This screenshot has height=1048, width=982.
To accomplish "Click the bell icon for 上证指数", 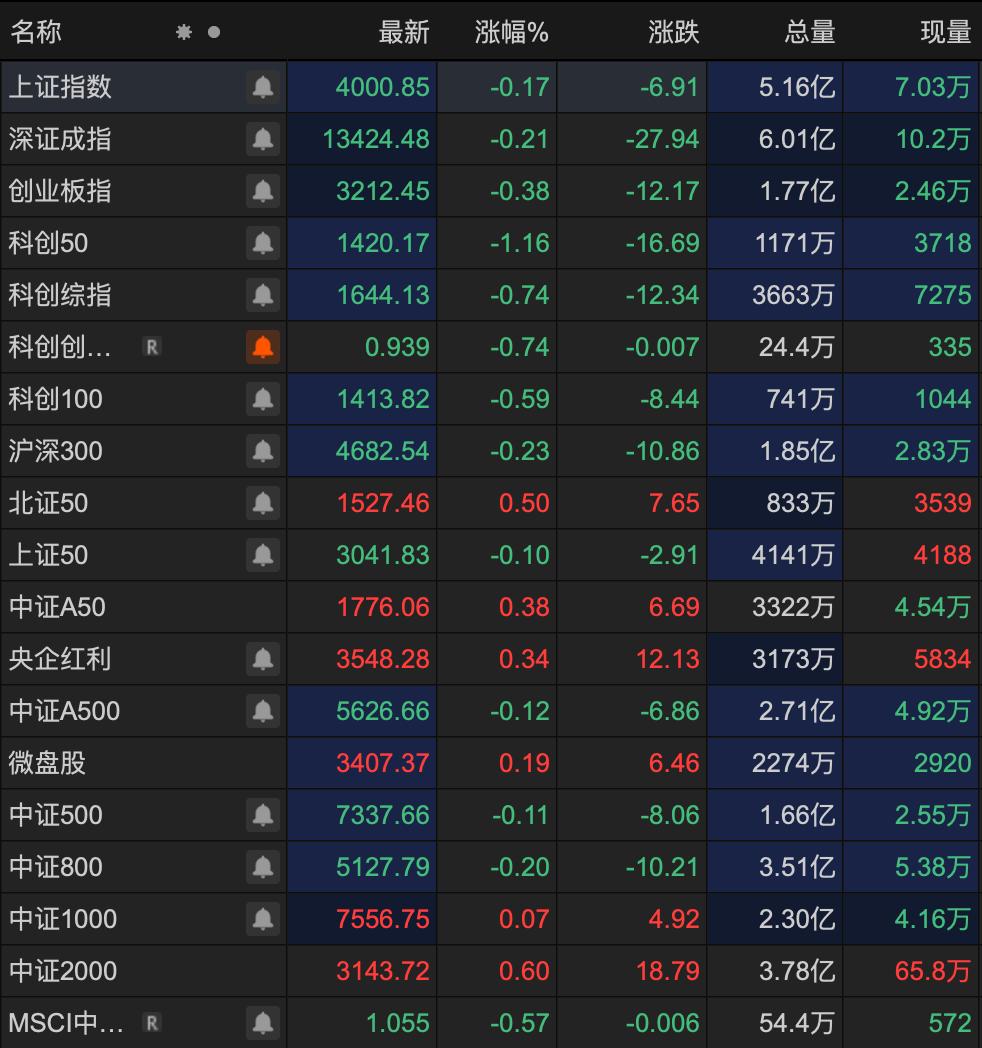I will pyautogui.click(x=263, y=87).
